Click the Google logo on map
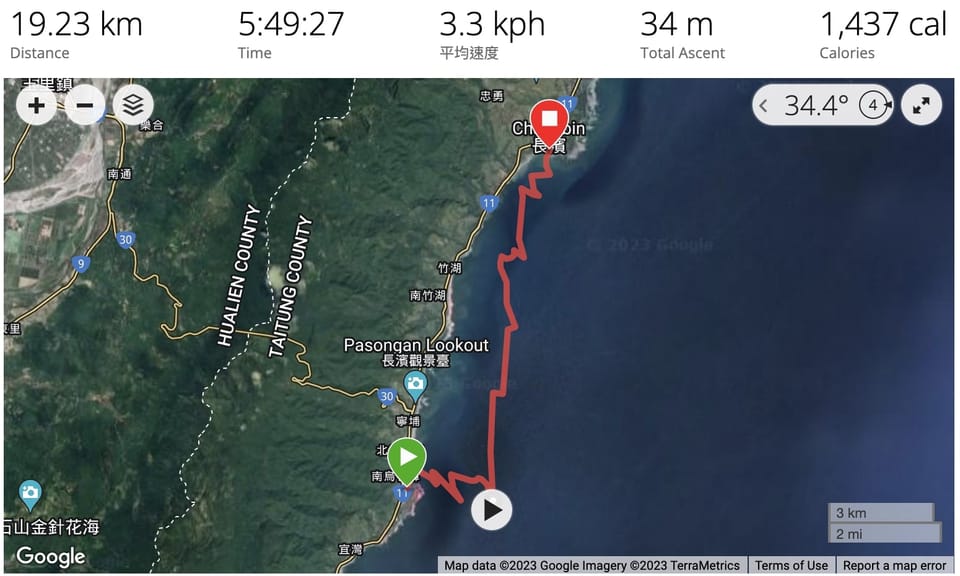 pos(51,556)
